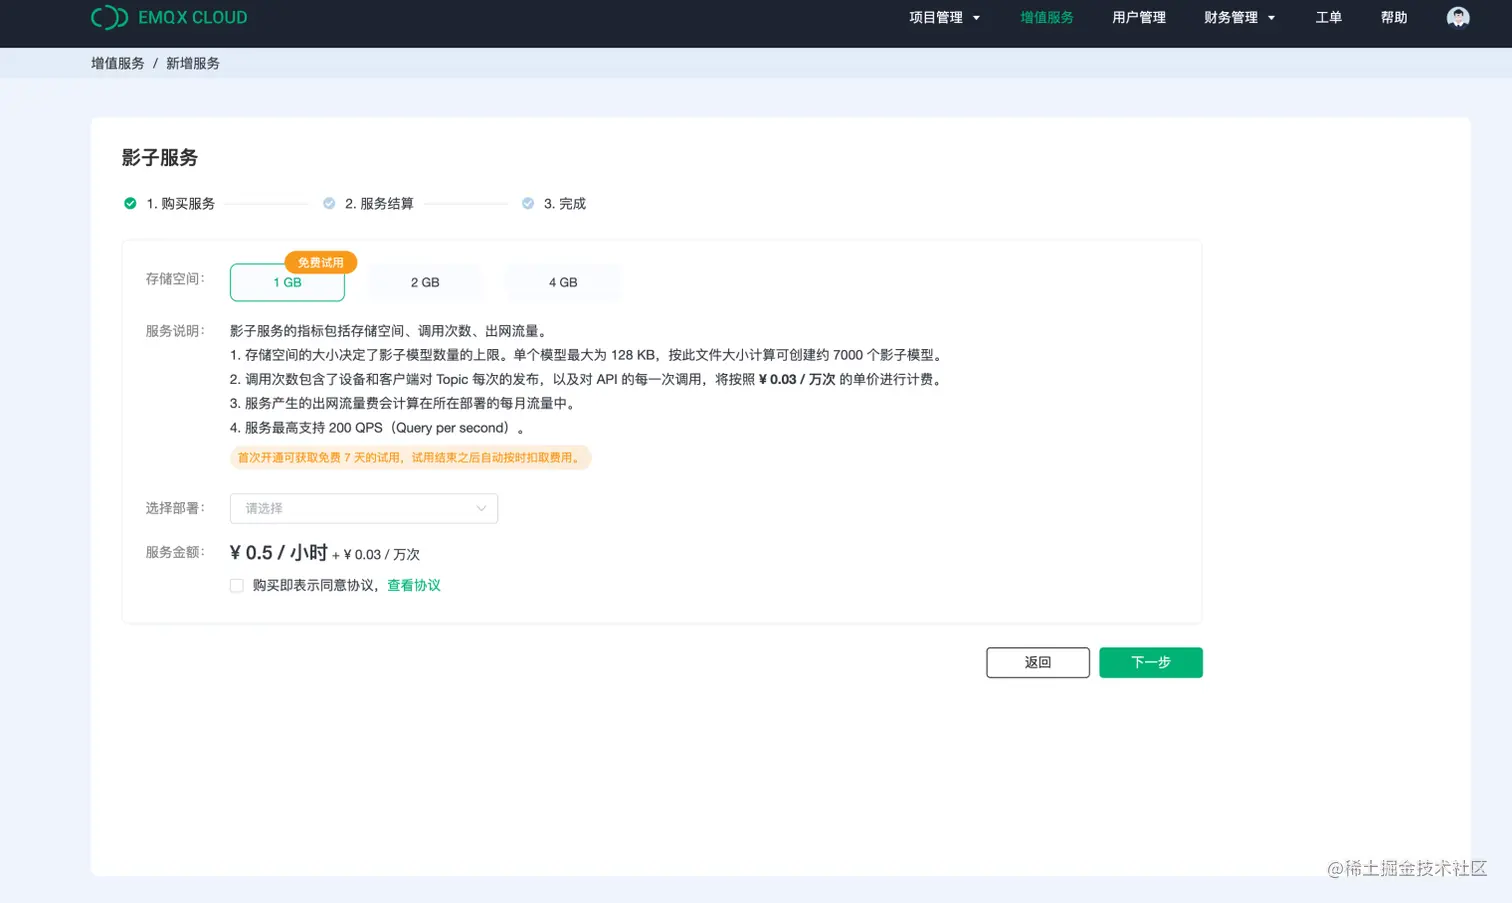Image resolution: width=1512 pixels, height=903 pixels.
Task: Click the step-two check icon
Action: (x=329, y=203)
